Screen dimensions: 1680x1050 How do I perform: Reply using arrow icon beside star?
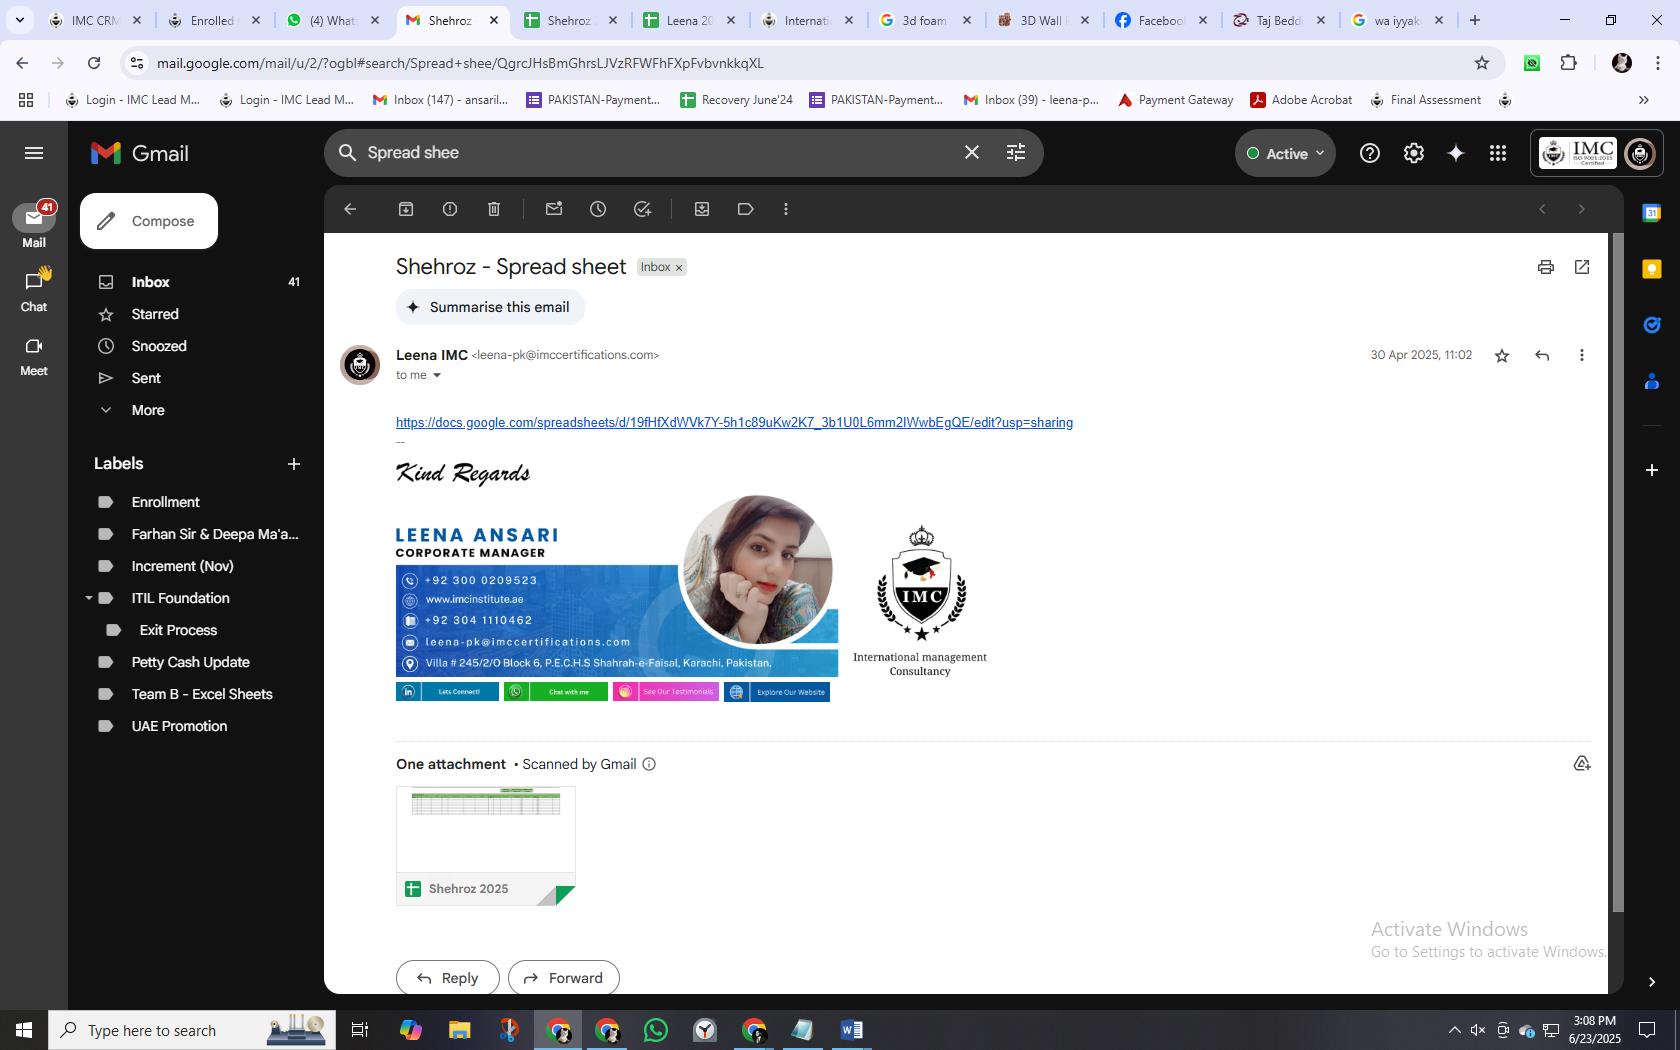tap(1542, 355)
